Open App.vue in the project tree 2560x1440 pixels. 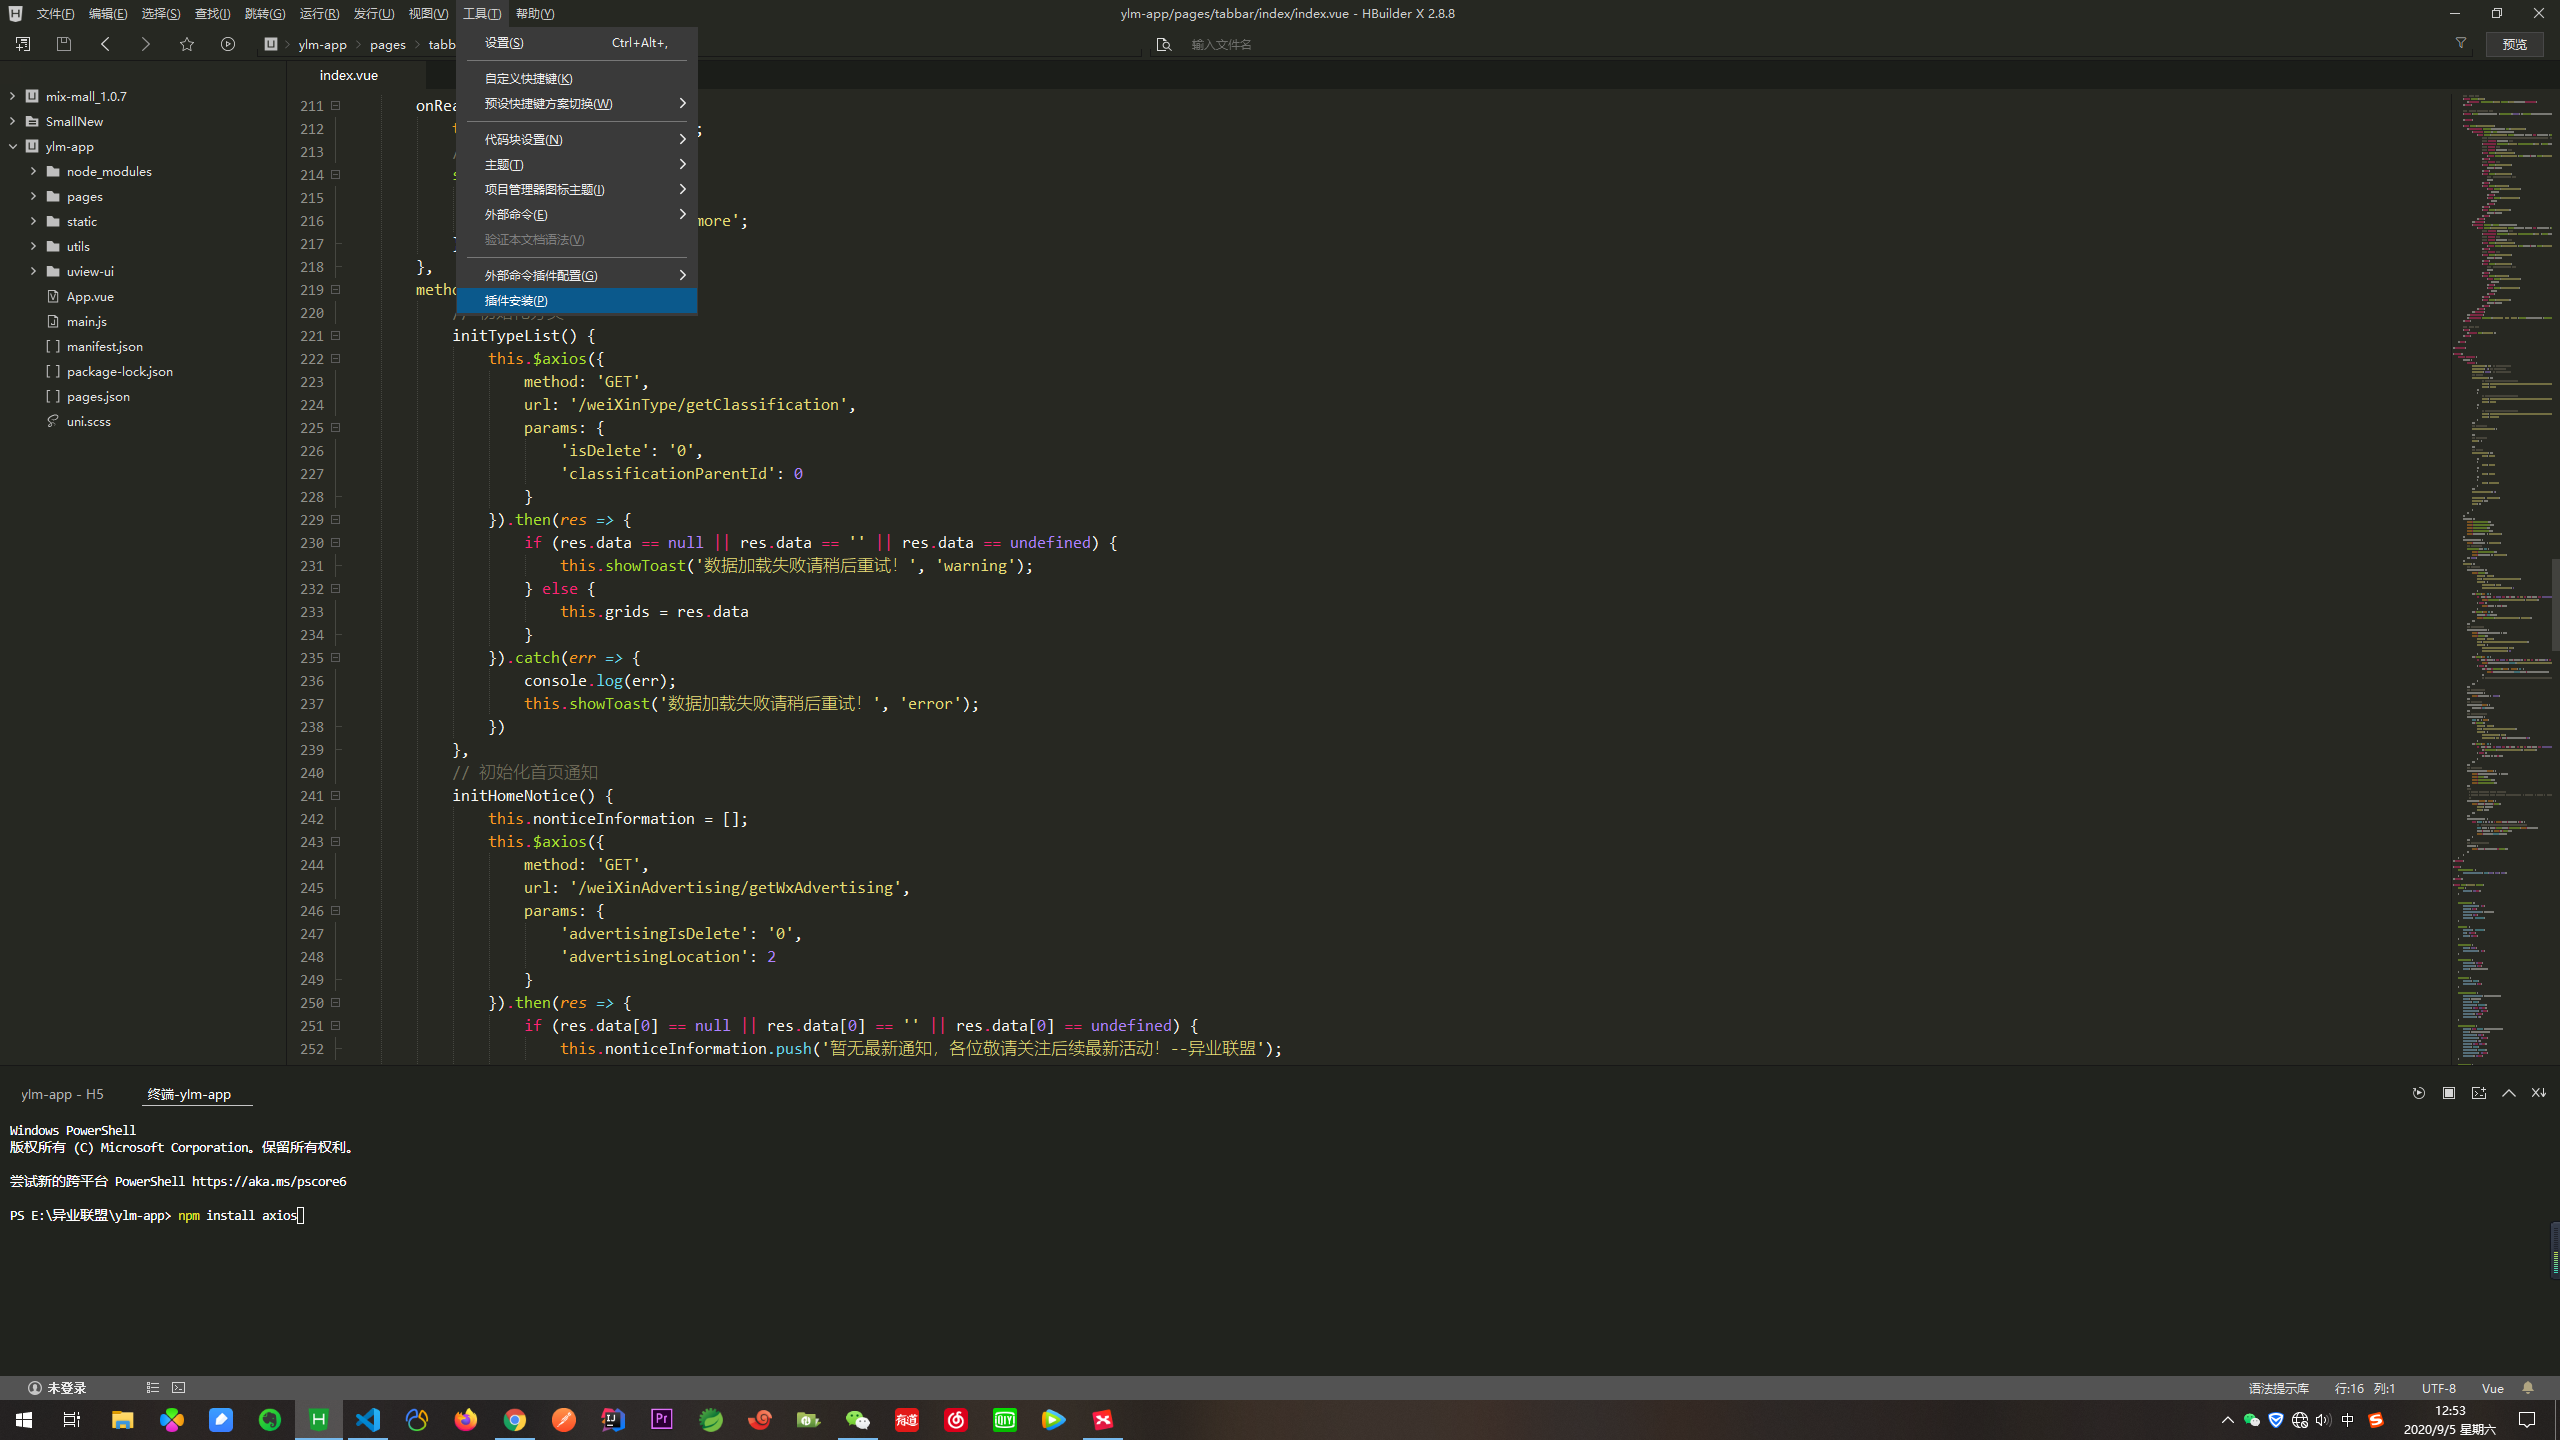pyautogui.click(x=90, y=296)
